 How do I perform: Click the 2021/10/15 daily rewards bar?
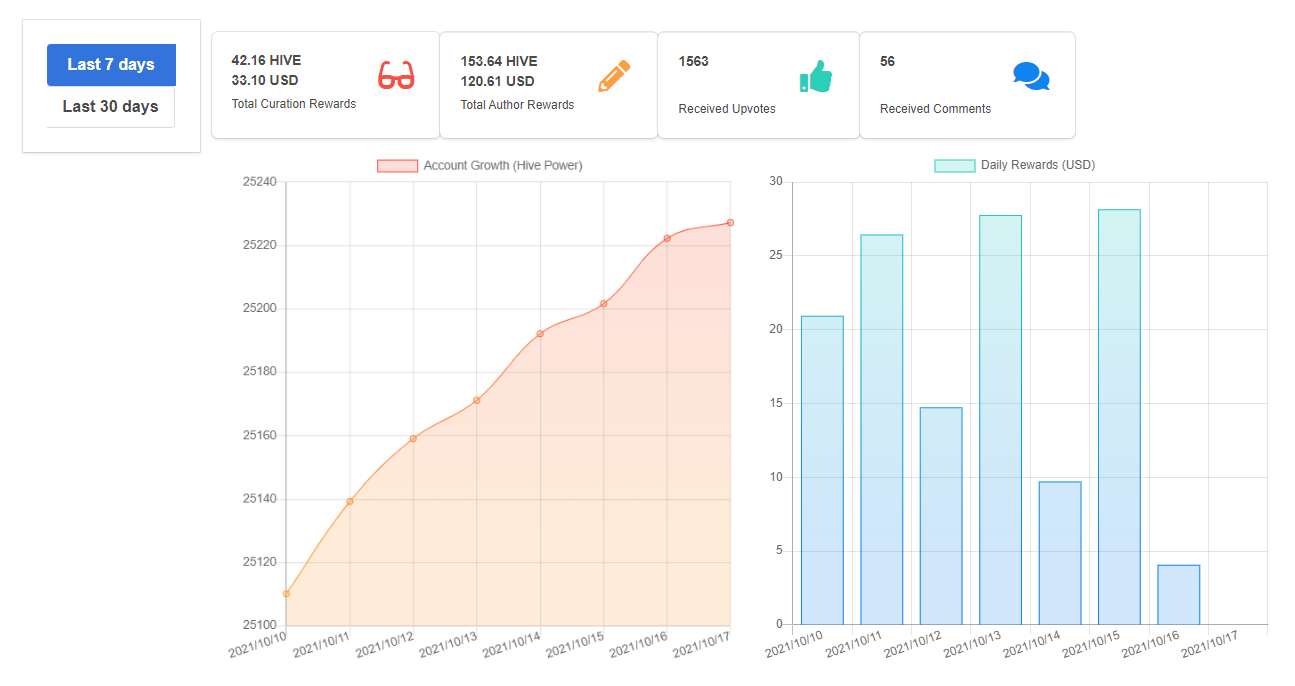point(1119,417)
